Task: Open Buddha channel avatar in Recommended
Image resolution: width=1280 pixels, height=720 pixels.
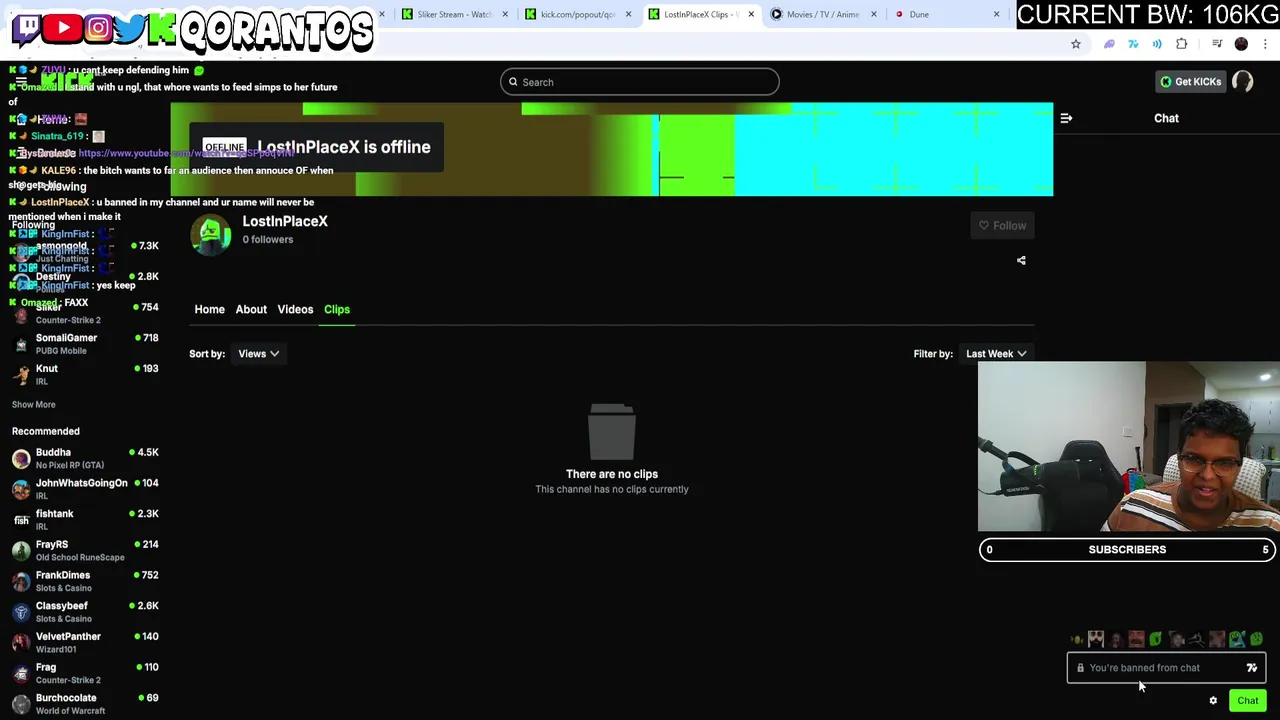Action: [x=21, y=459]
